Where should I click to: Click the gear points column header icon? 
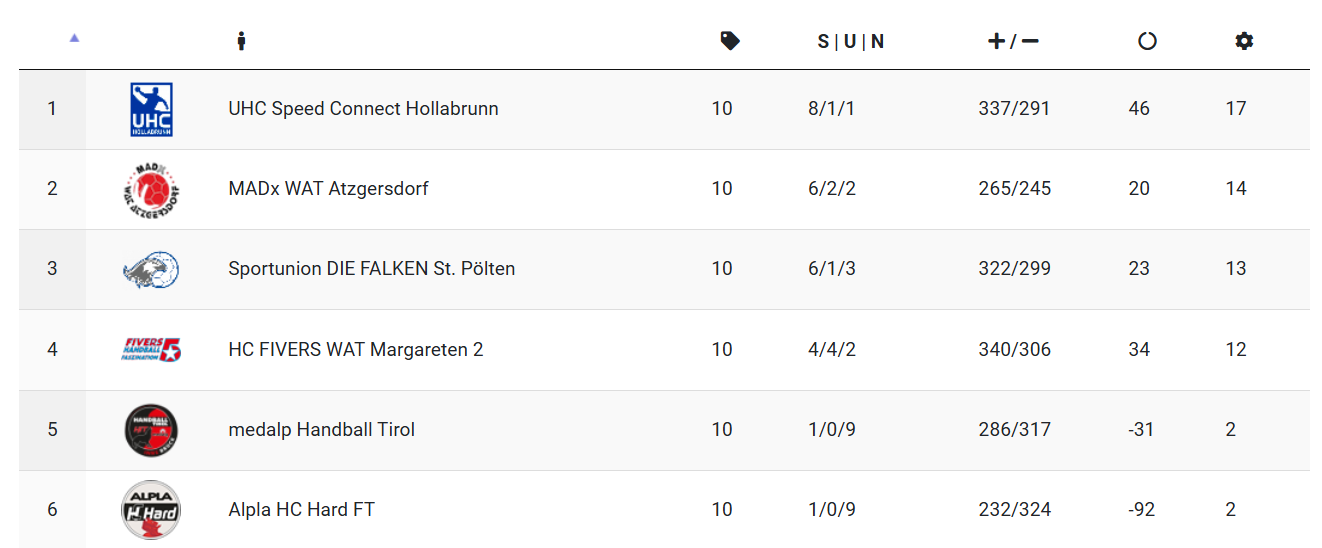point(1244,41)
